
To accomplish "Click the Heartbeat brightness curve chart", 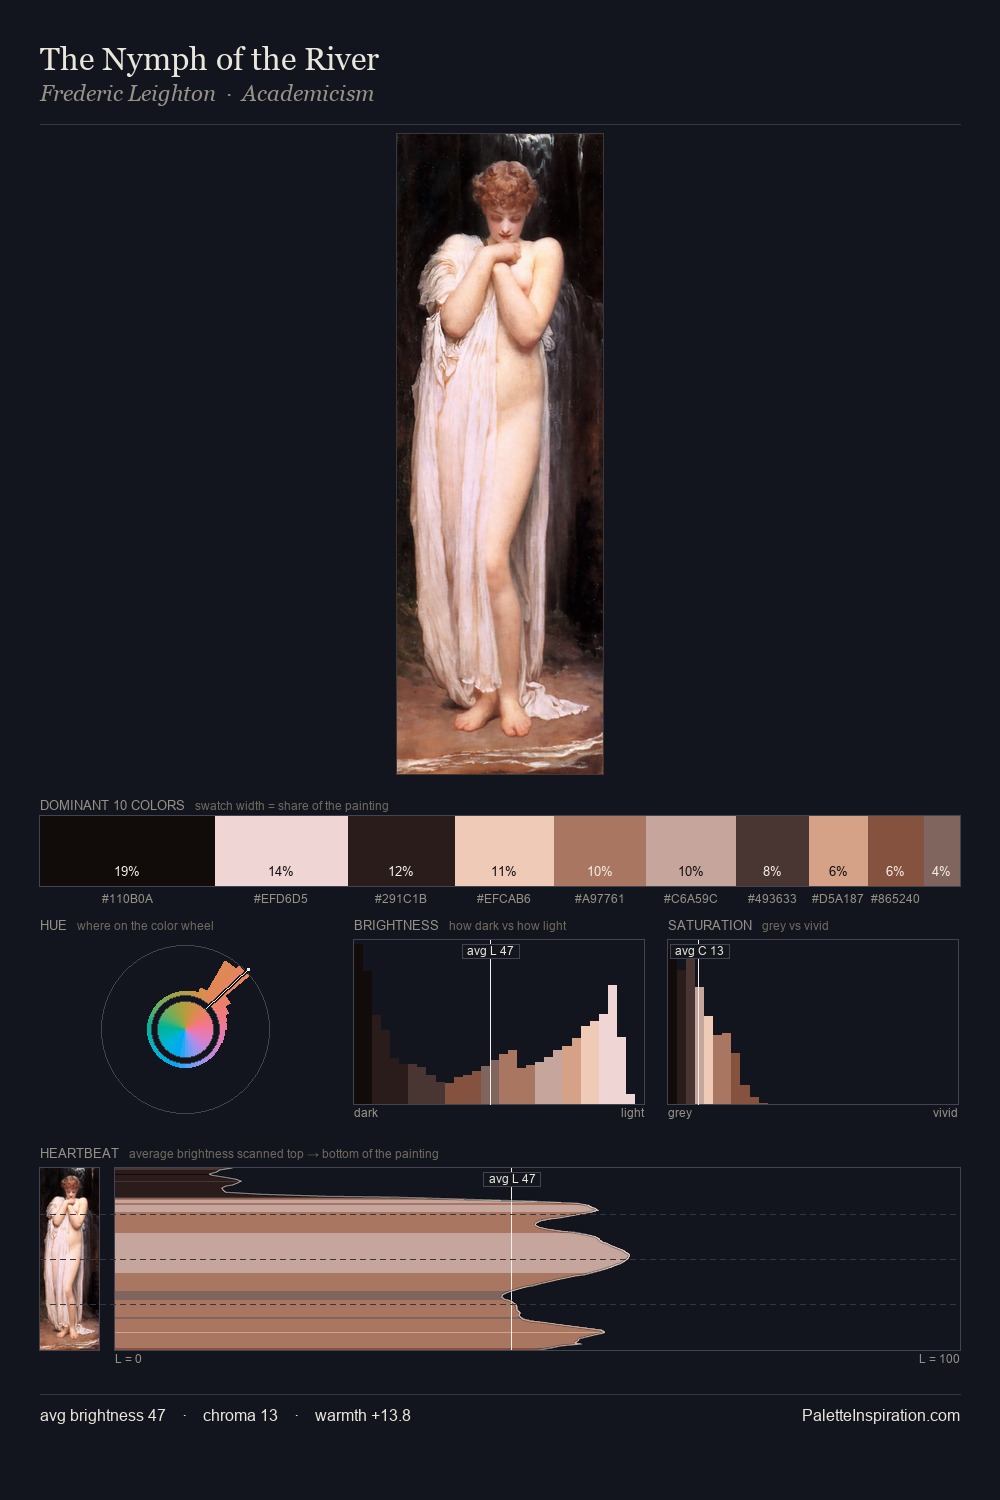I will coord(537,1259).
